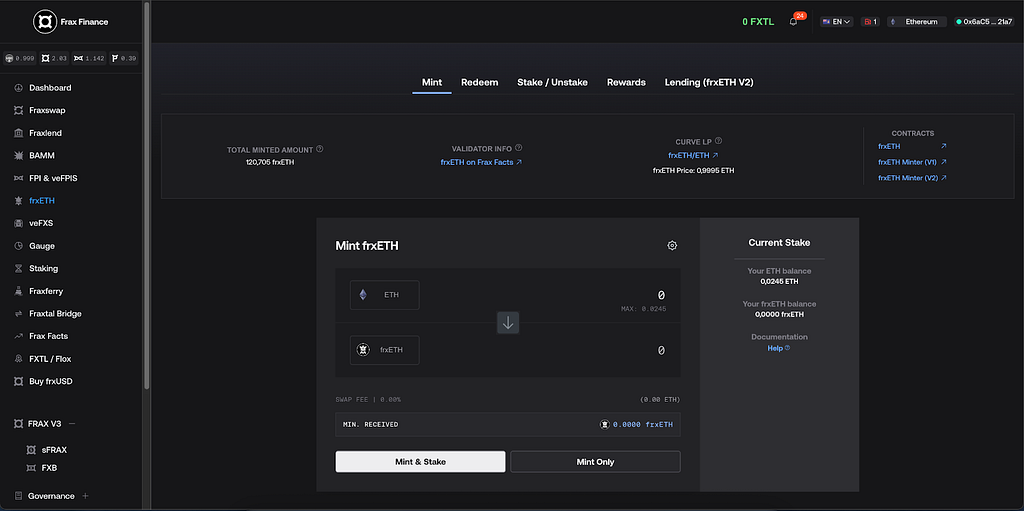Click the gas price indicator showing 1

(870, 22)
